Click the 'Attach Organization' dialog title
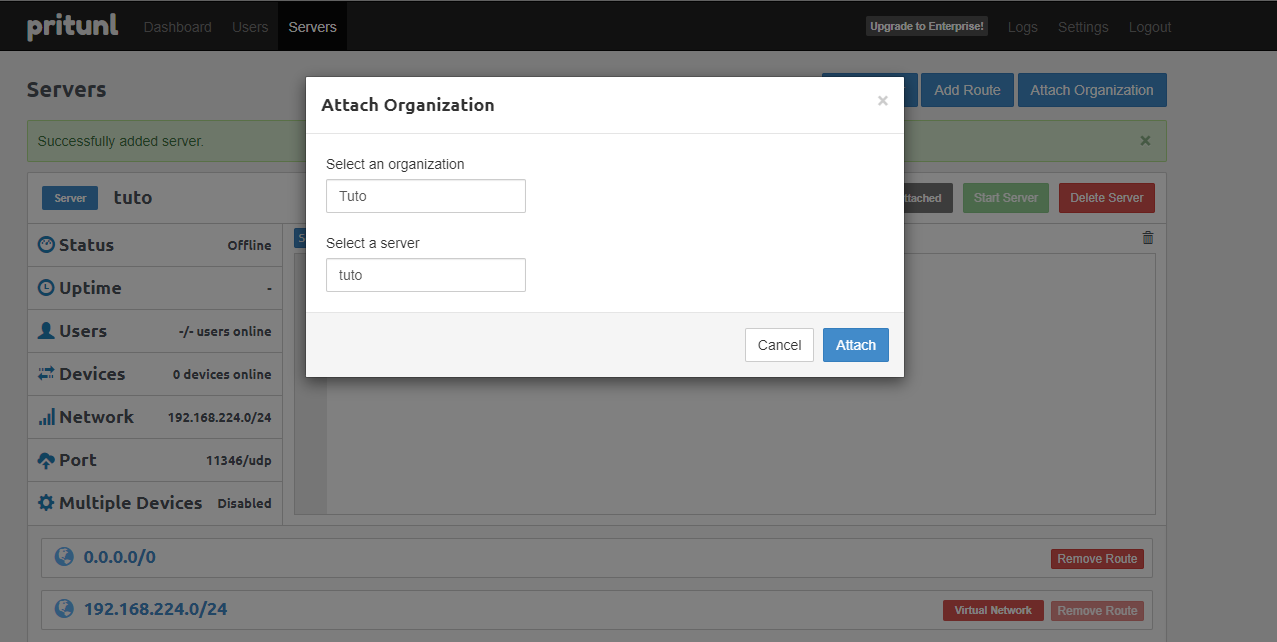Screen dimensions: 1277x642 [x=407, y=105]
